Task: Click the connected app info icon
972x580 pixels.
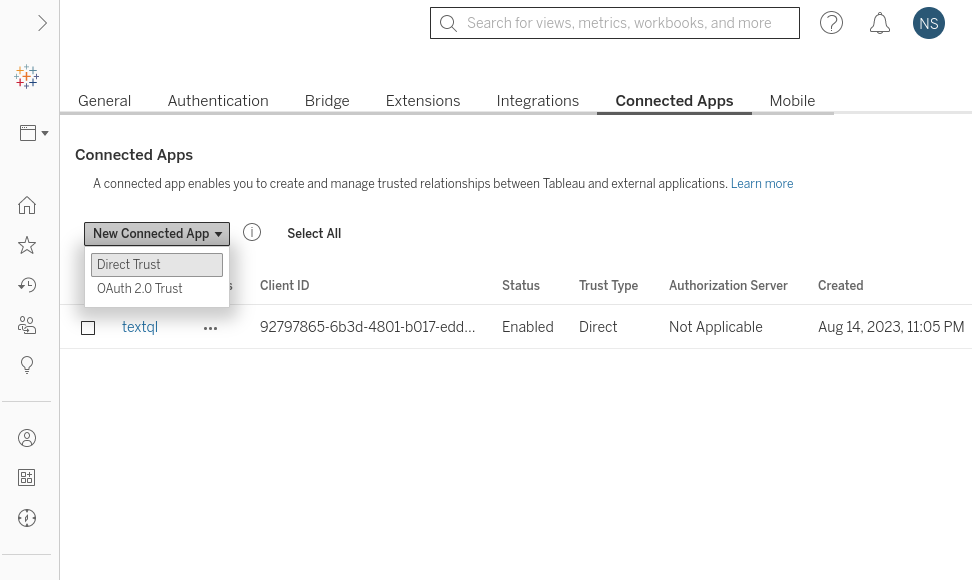Action: [252, 232]
